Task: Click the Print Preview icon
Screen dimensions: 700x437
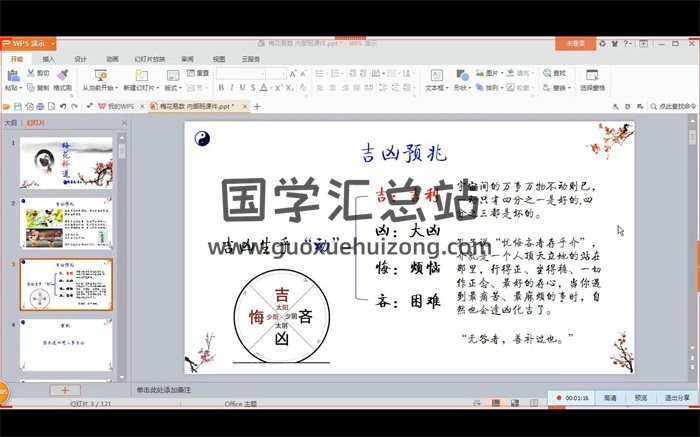Action: coord(51,106)
